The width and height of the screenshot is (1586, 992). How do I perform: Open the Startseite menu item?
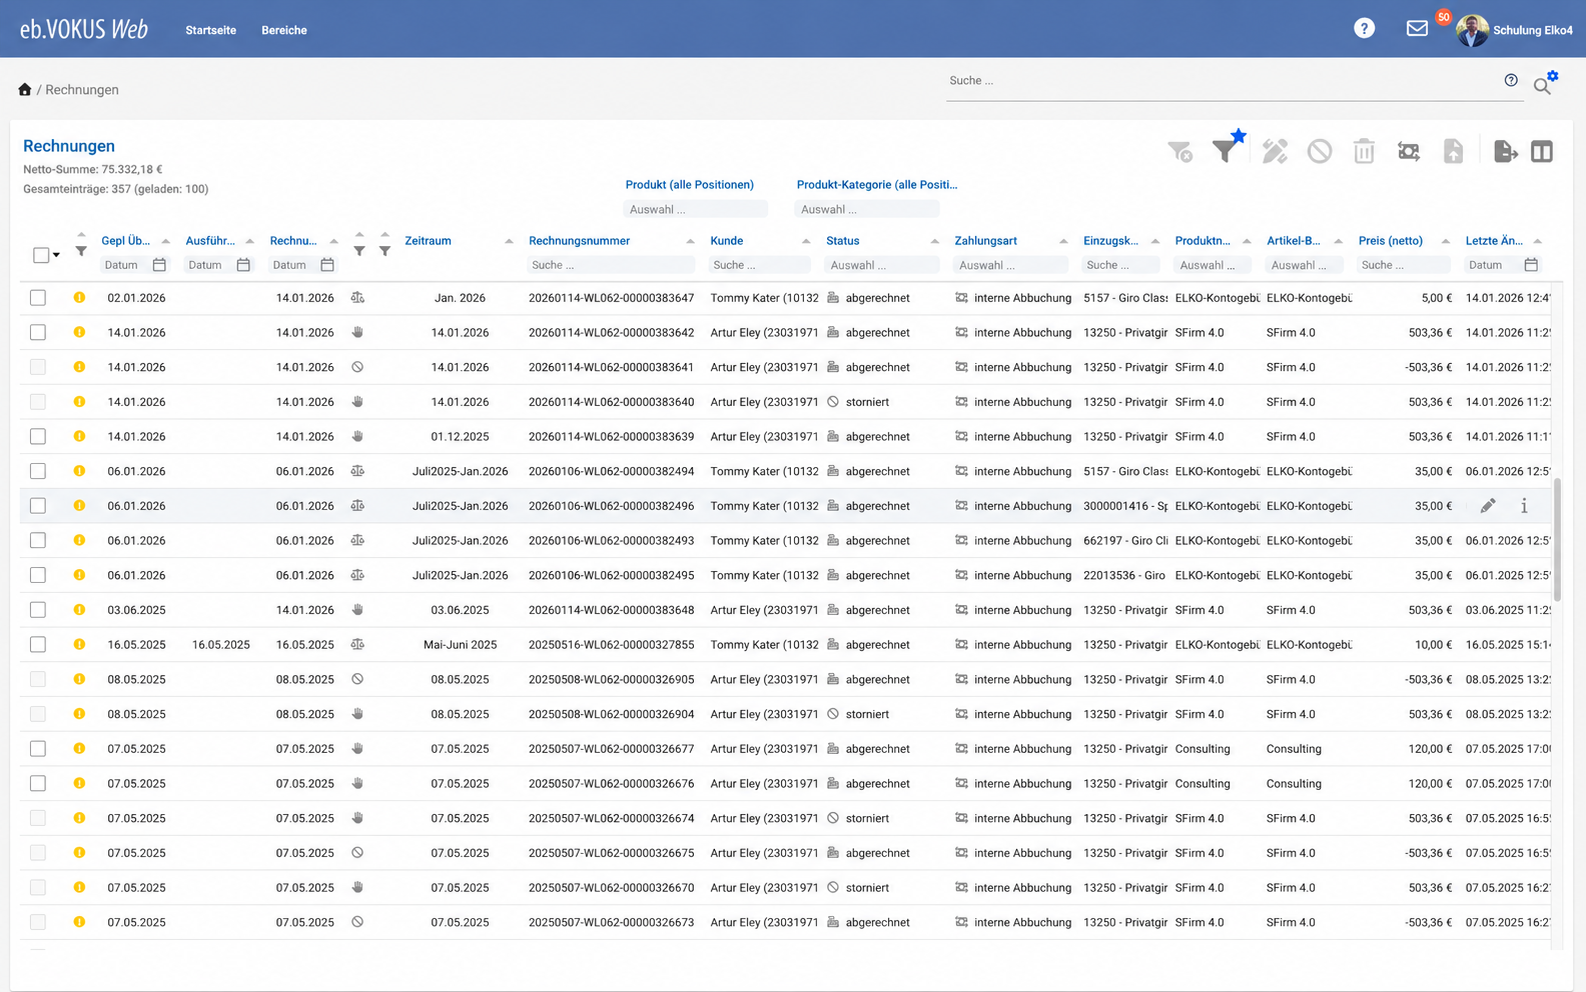[211, 30]
